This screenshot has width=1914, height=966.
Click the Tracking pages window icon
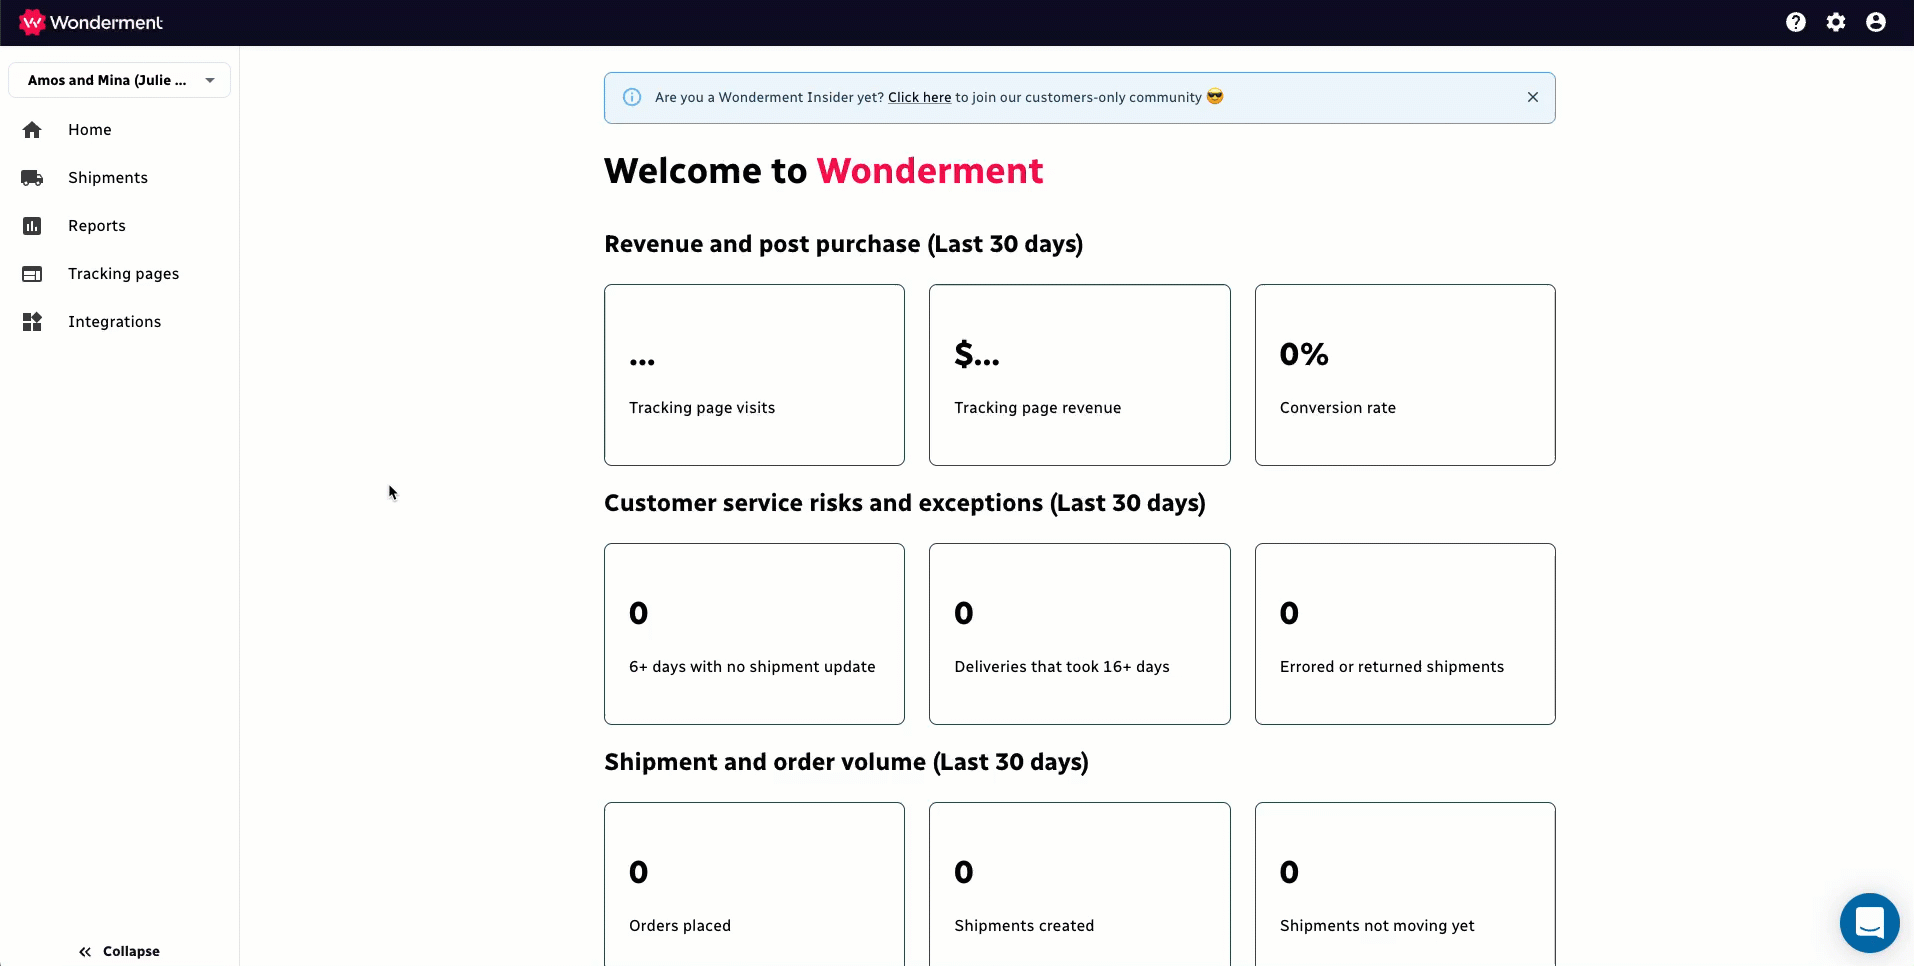32,274
